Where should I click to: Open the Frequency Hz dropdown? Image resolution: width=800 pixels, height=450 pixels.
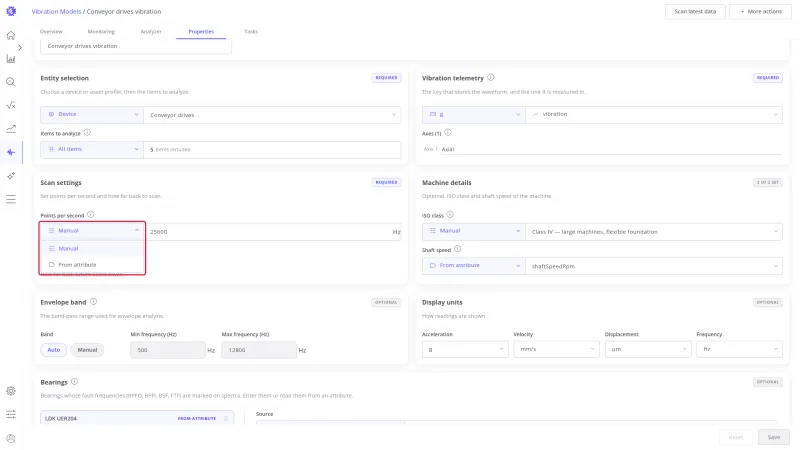pos(739,349)
